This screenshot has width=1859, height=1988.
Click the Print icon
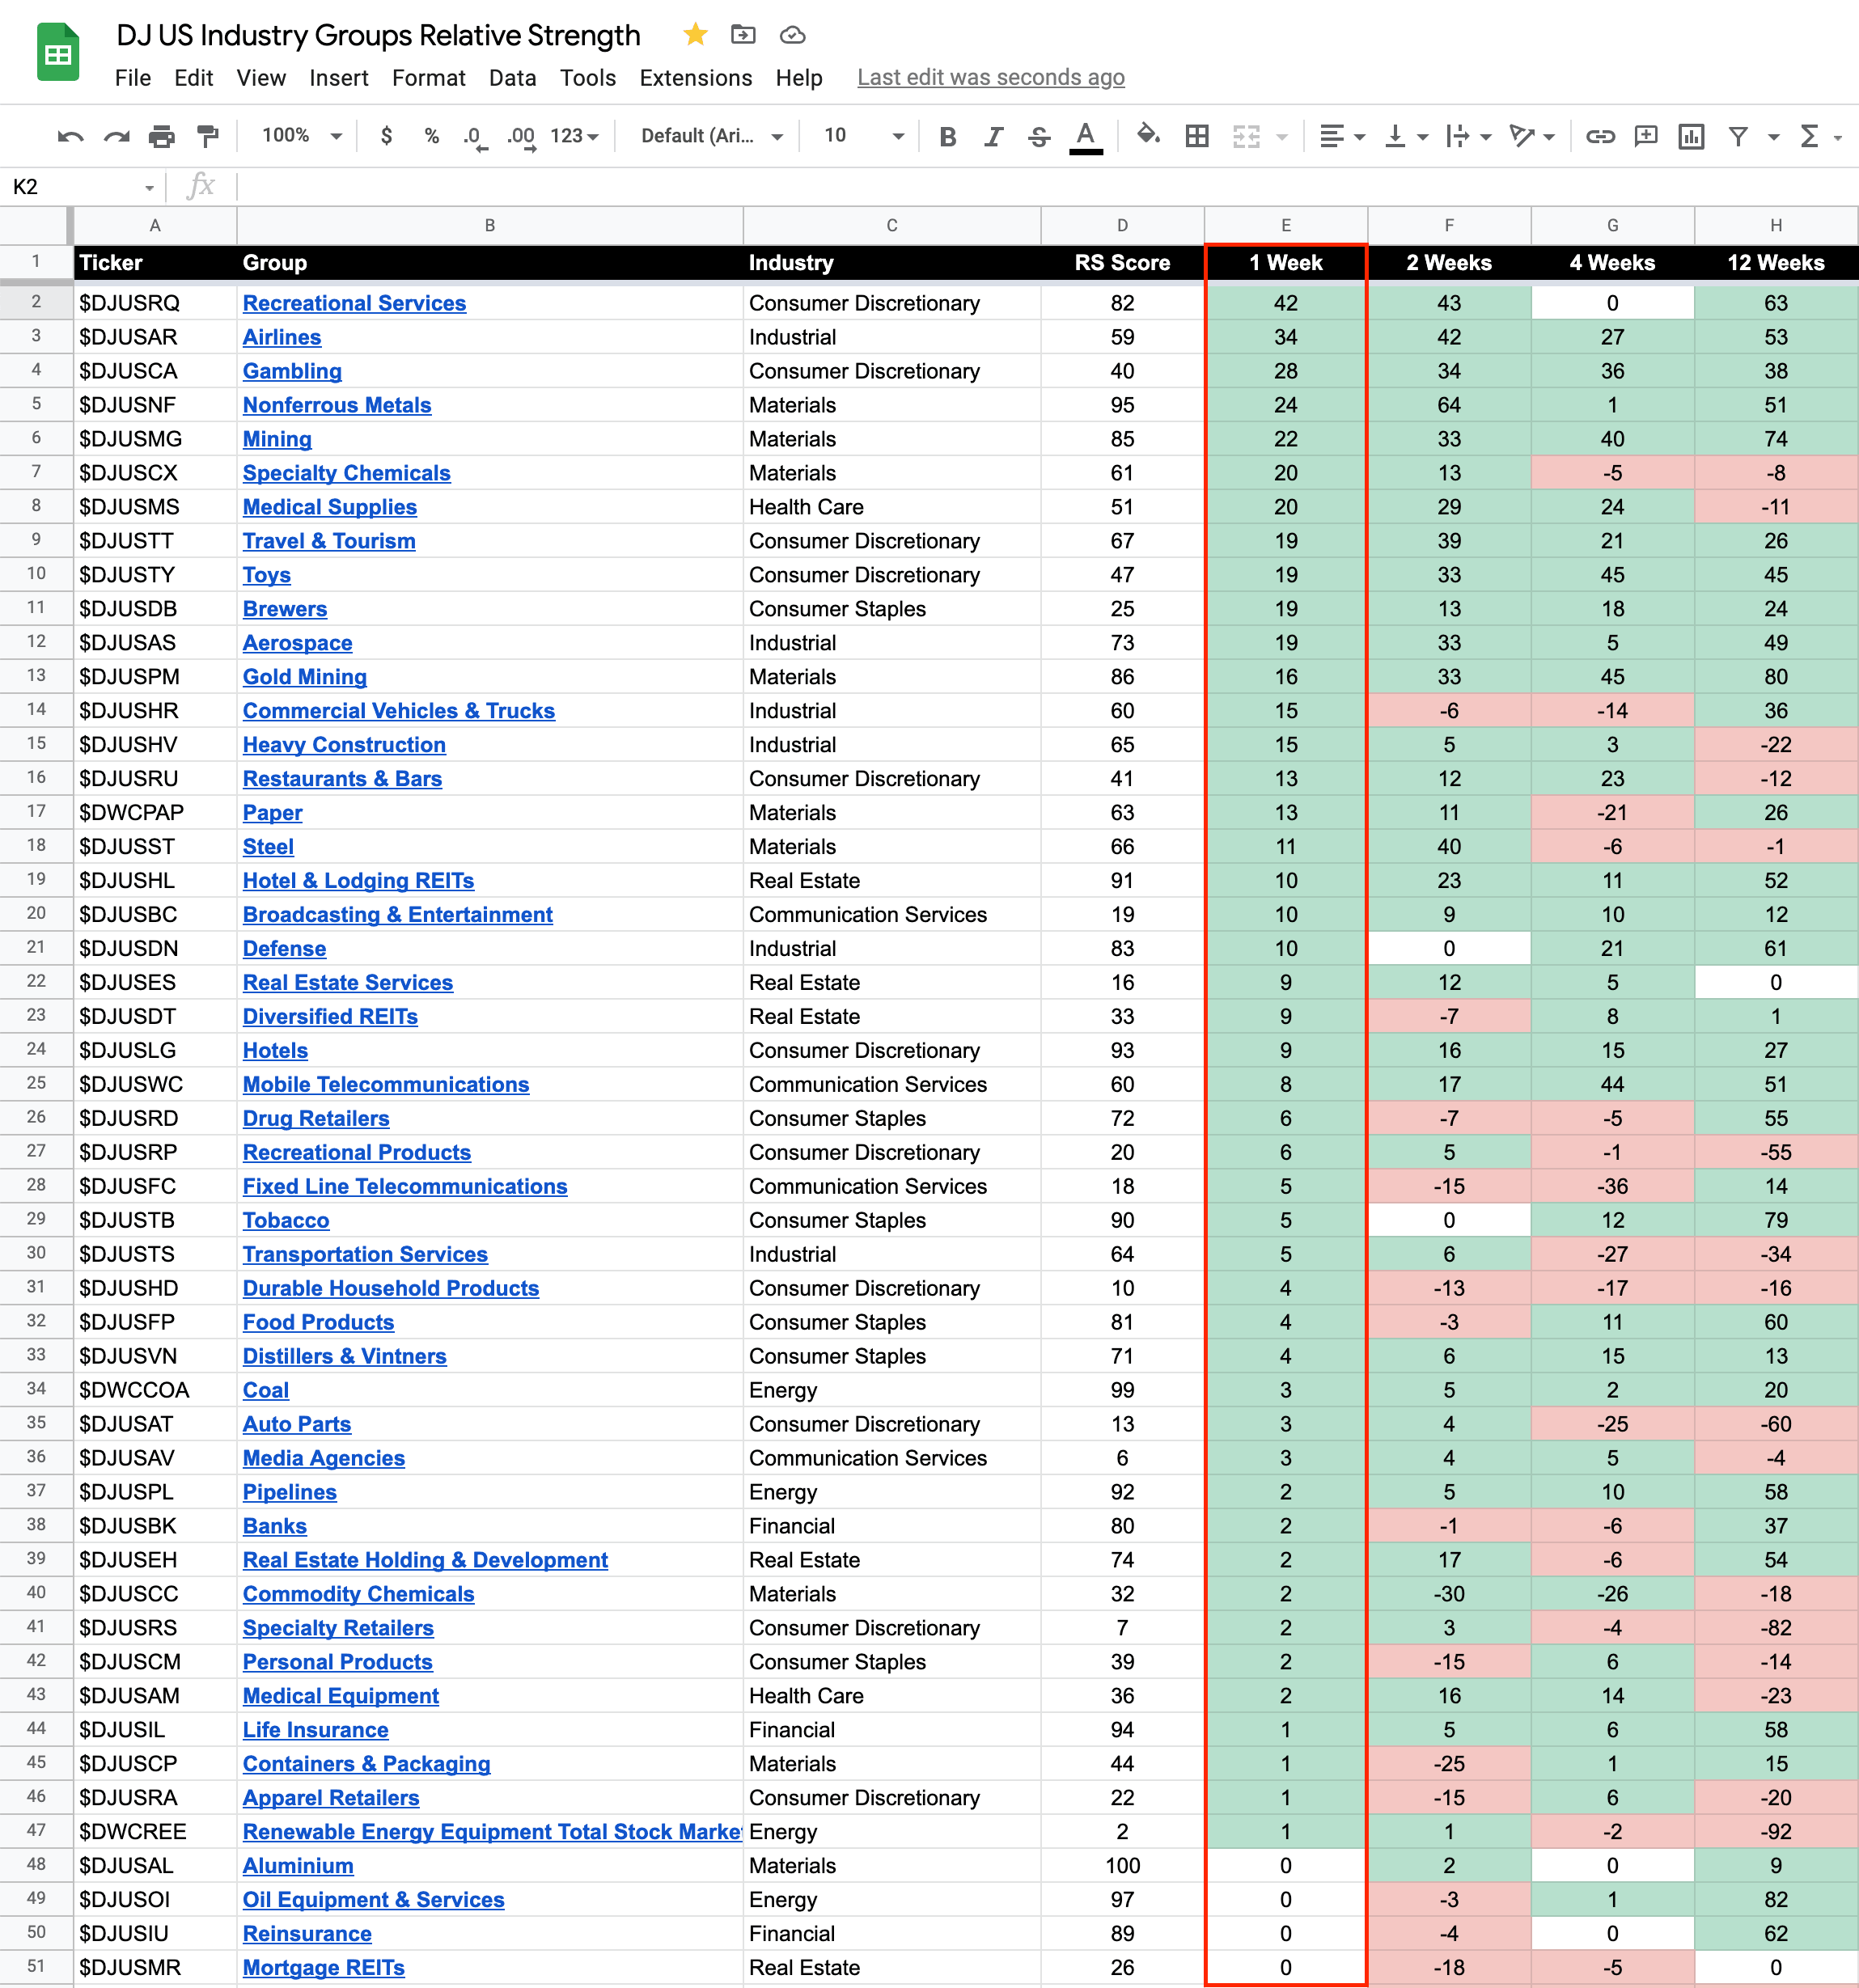(x=161, y=136)
